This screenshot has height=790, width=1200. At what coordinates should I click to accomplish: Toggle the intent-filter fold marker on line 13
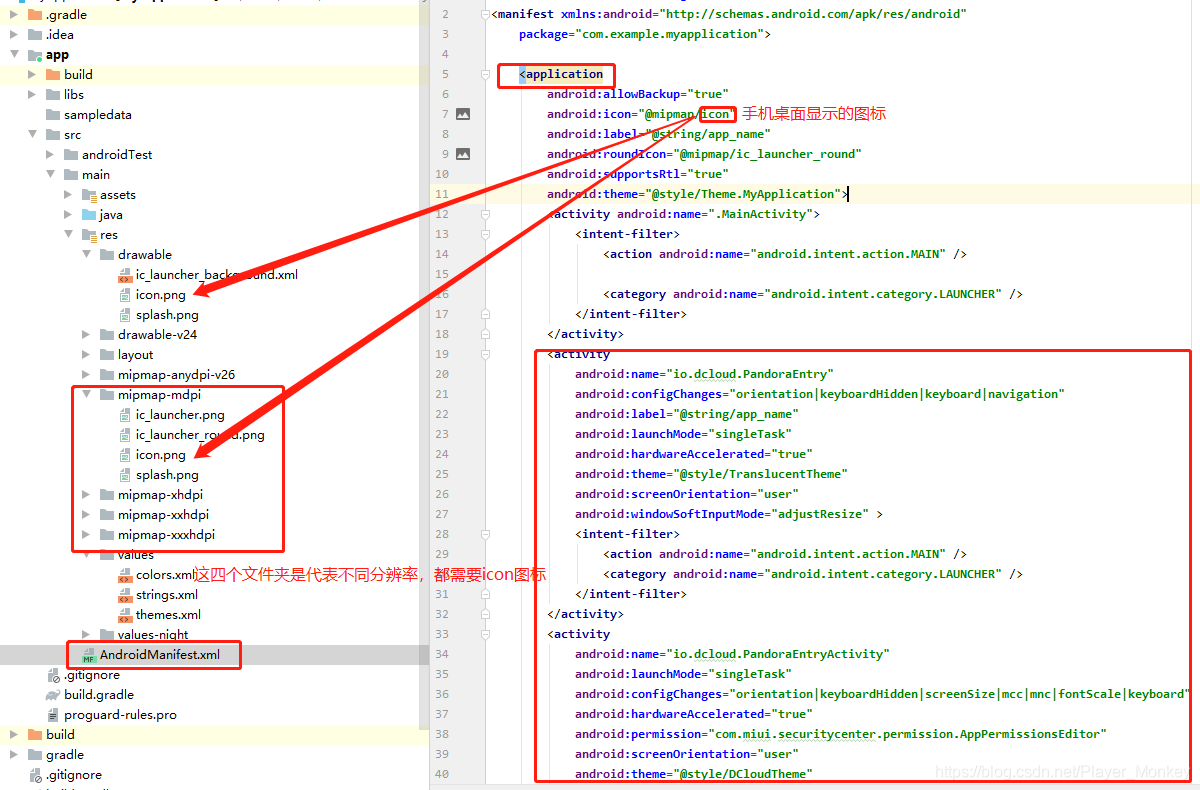tap(485, 234)
